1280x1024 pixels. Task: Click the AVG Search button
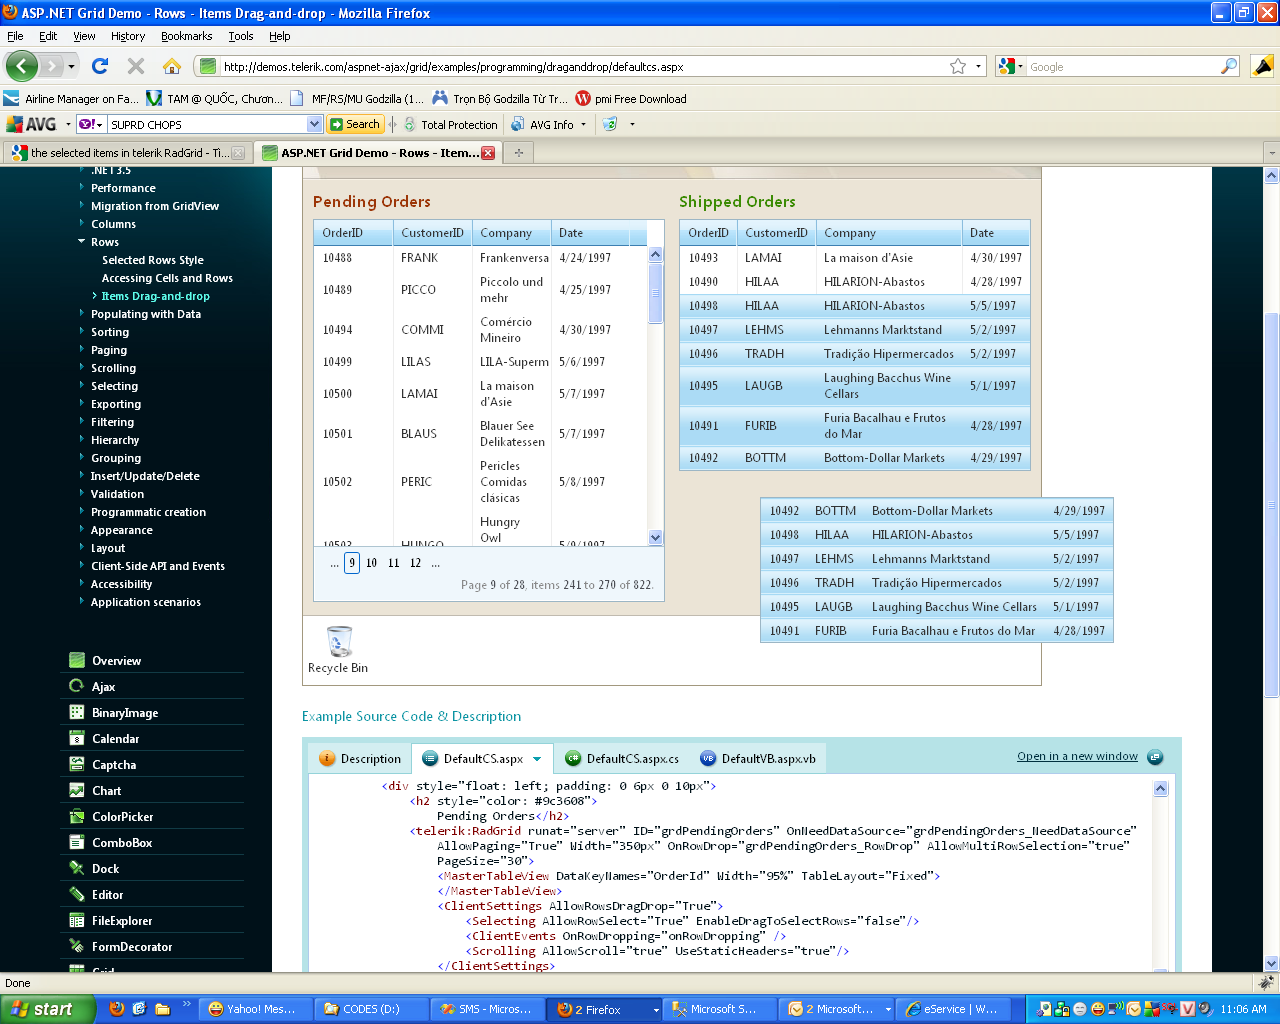(x=355, y=124)
